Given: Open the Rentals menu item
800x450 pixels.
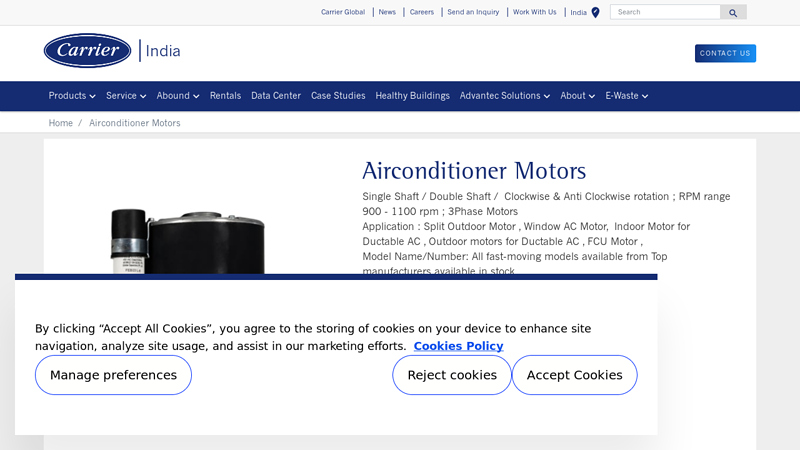Looking at the screenshot, I should (x=225, y=96).
